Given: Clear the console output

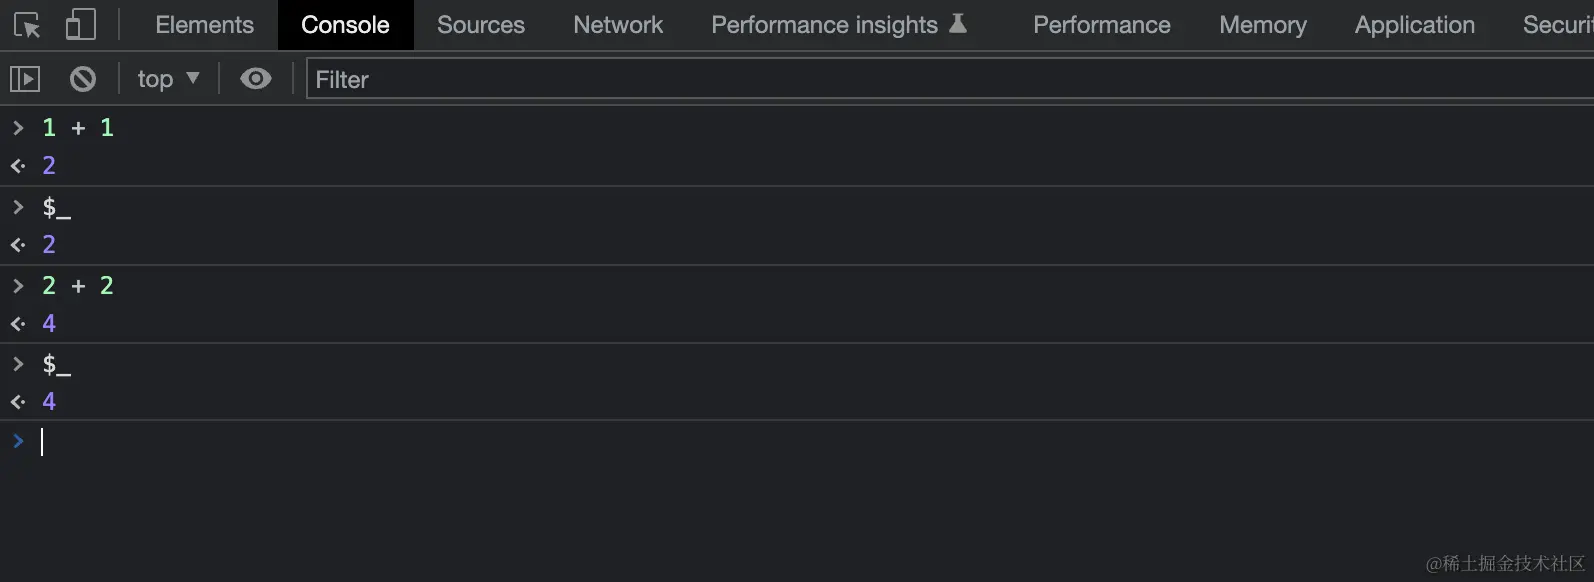Looking at the screenshot, I should (x=83, y=79).
